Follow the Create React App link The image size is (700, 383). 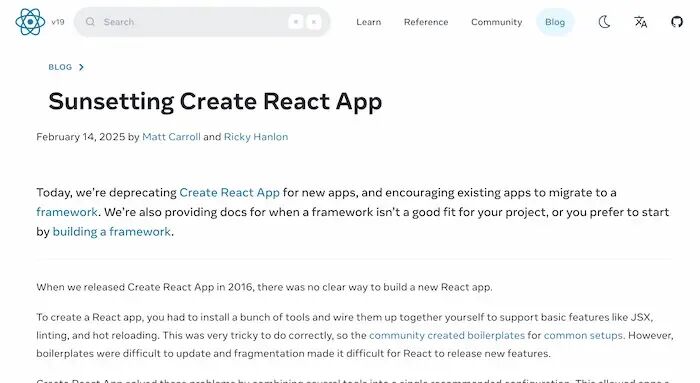229,192
